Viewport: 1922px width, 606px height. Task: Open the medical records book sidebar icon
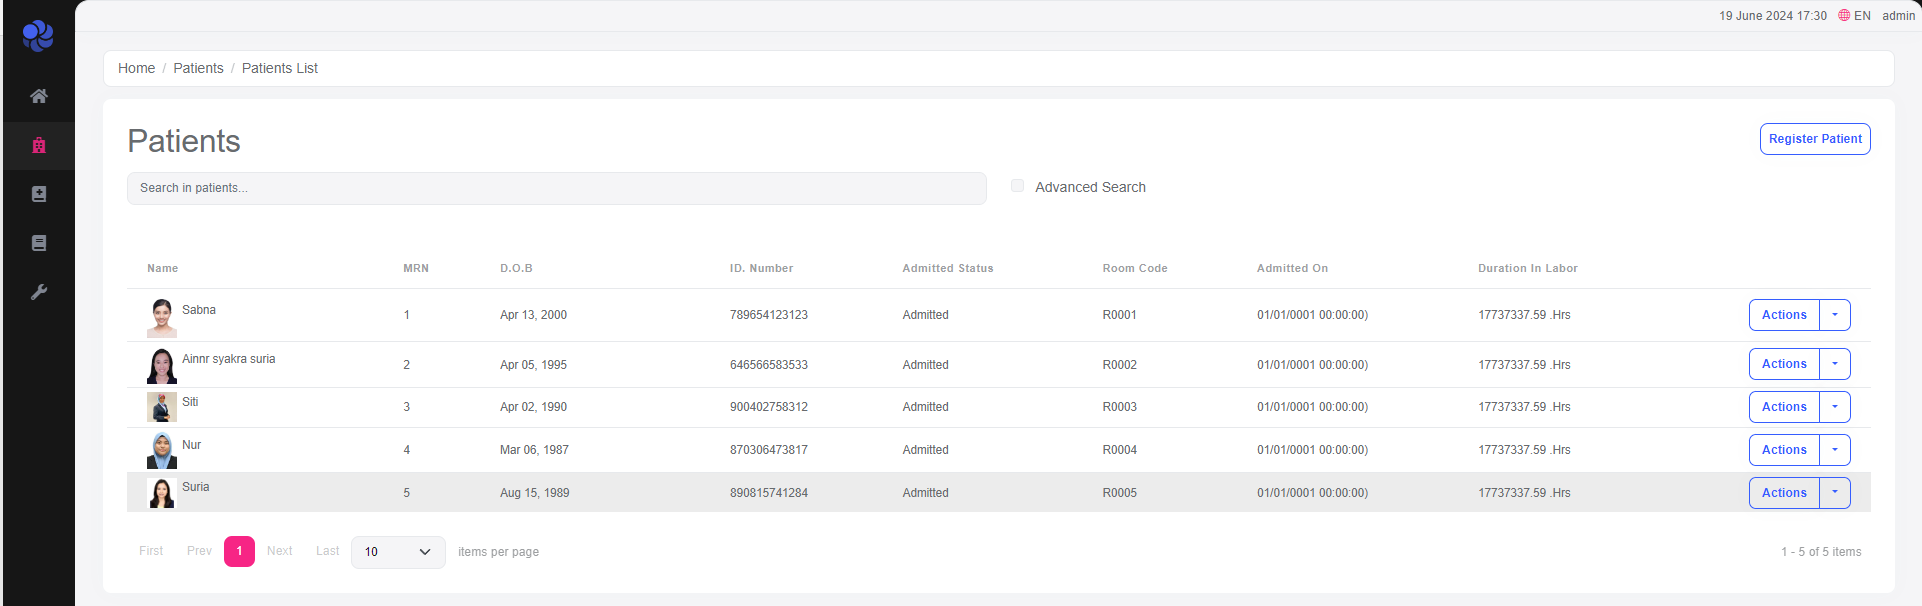tap(39, 194)
